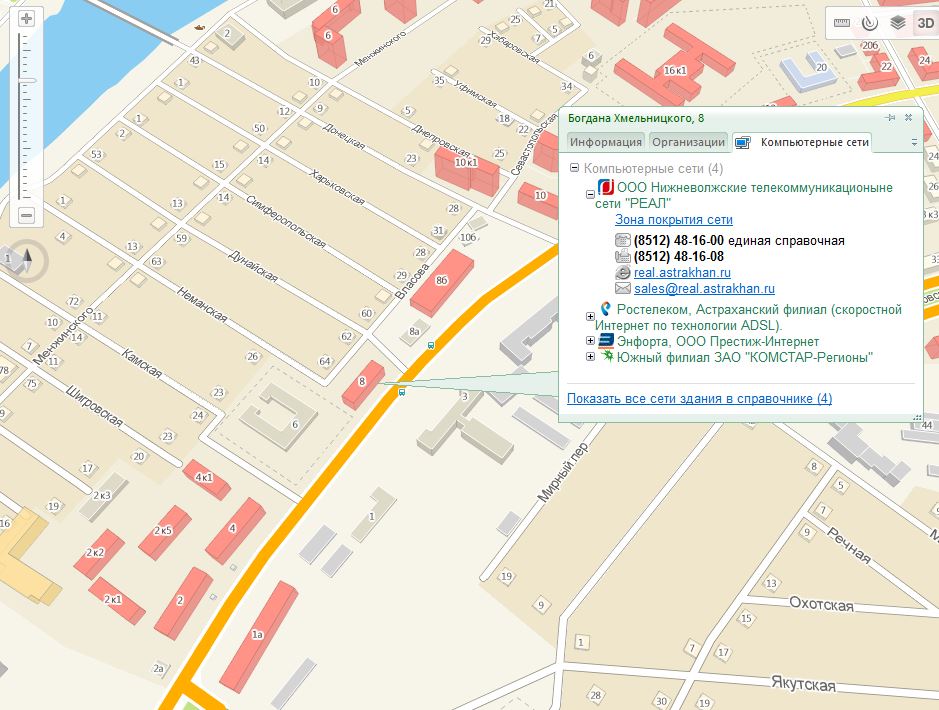Image resolution: width=939 pixels, height=710 pixels.
Task: Pin the Богдана Хмельницкого, 8 info card
Action: 890,118
